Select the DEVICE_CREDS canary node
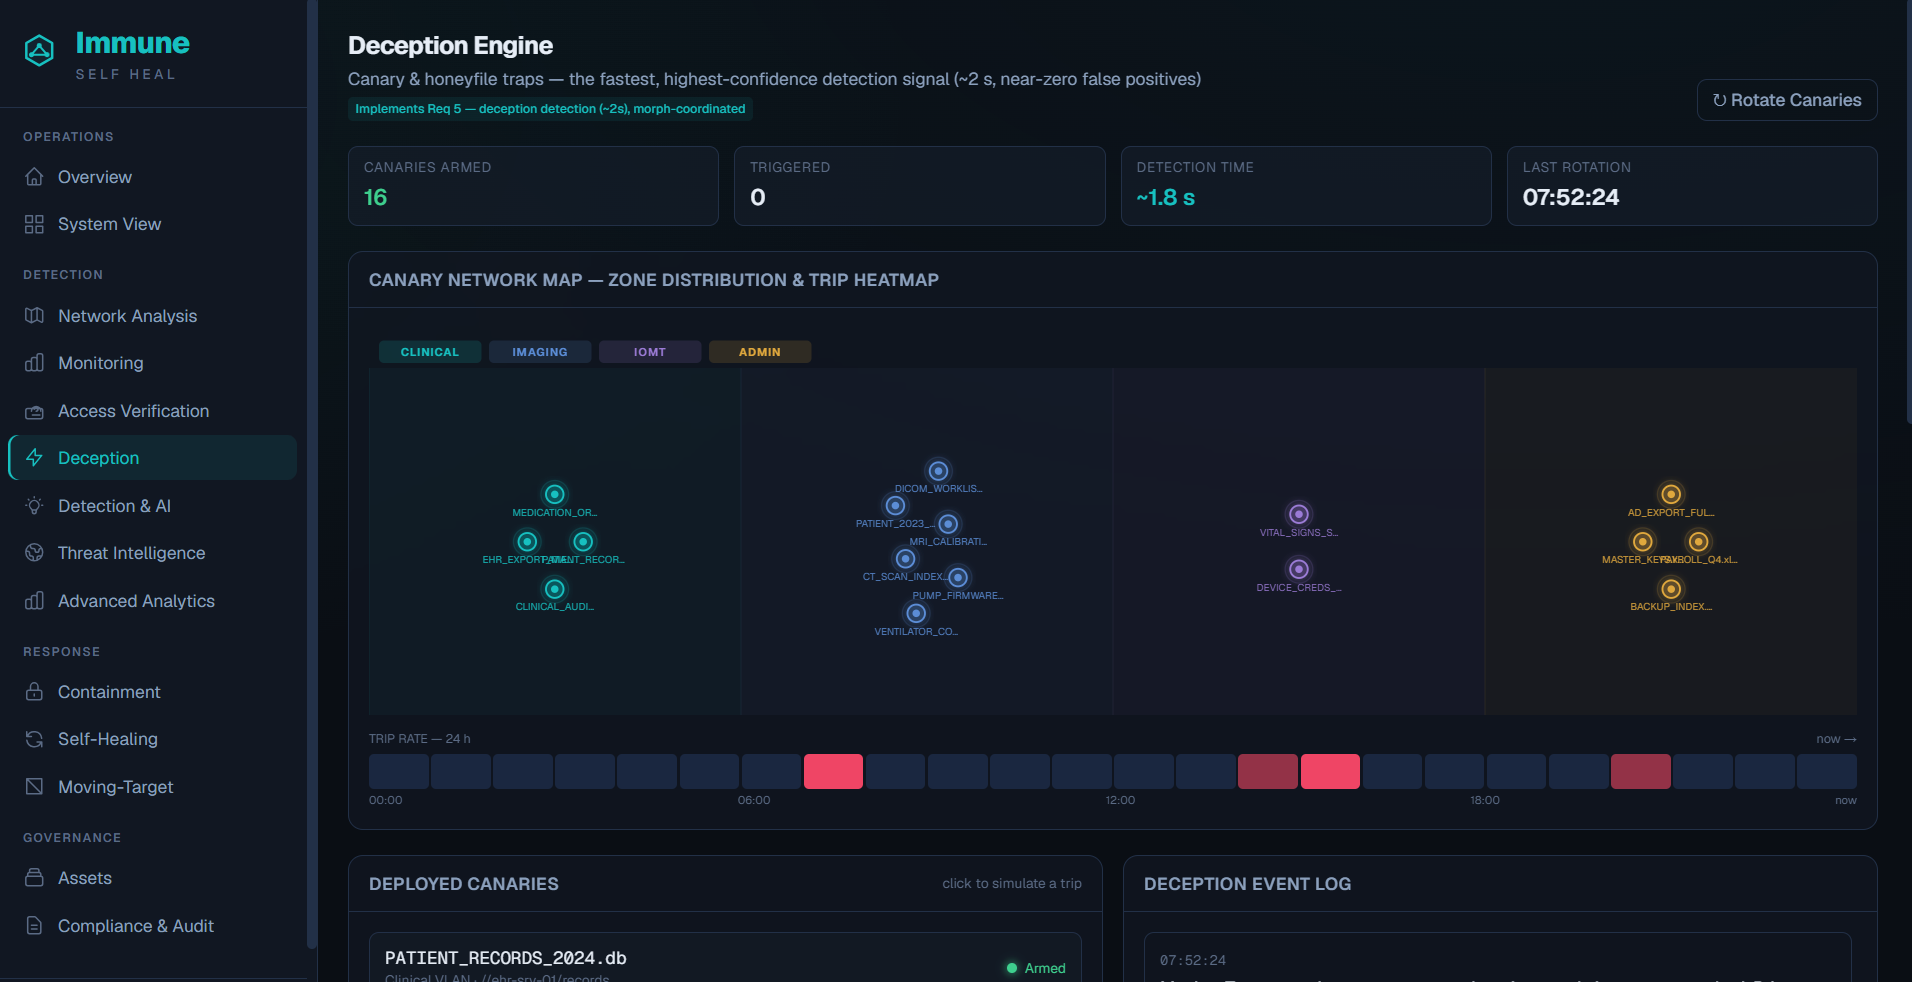 point(1299,569)
